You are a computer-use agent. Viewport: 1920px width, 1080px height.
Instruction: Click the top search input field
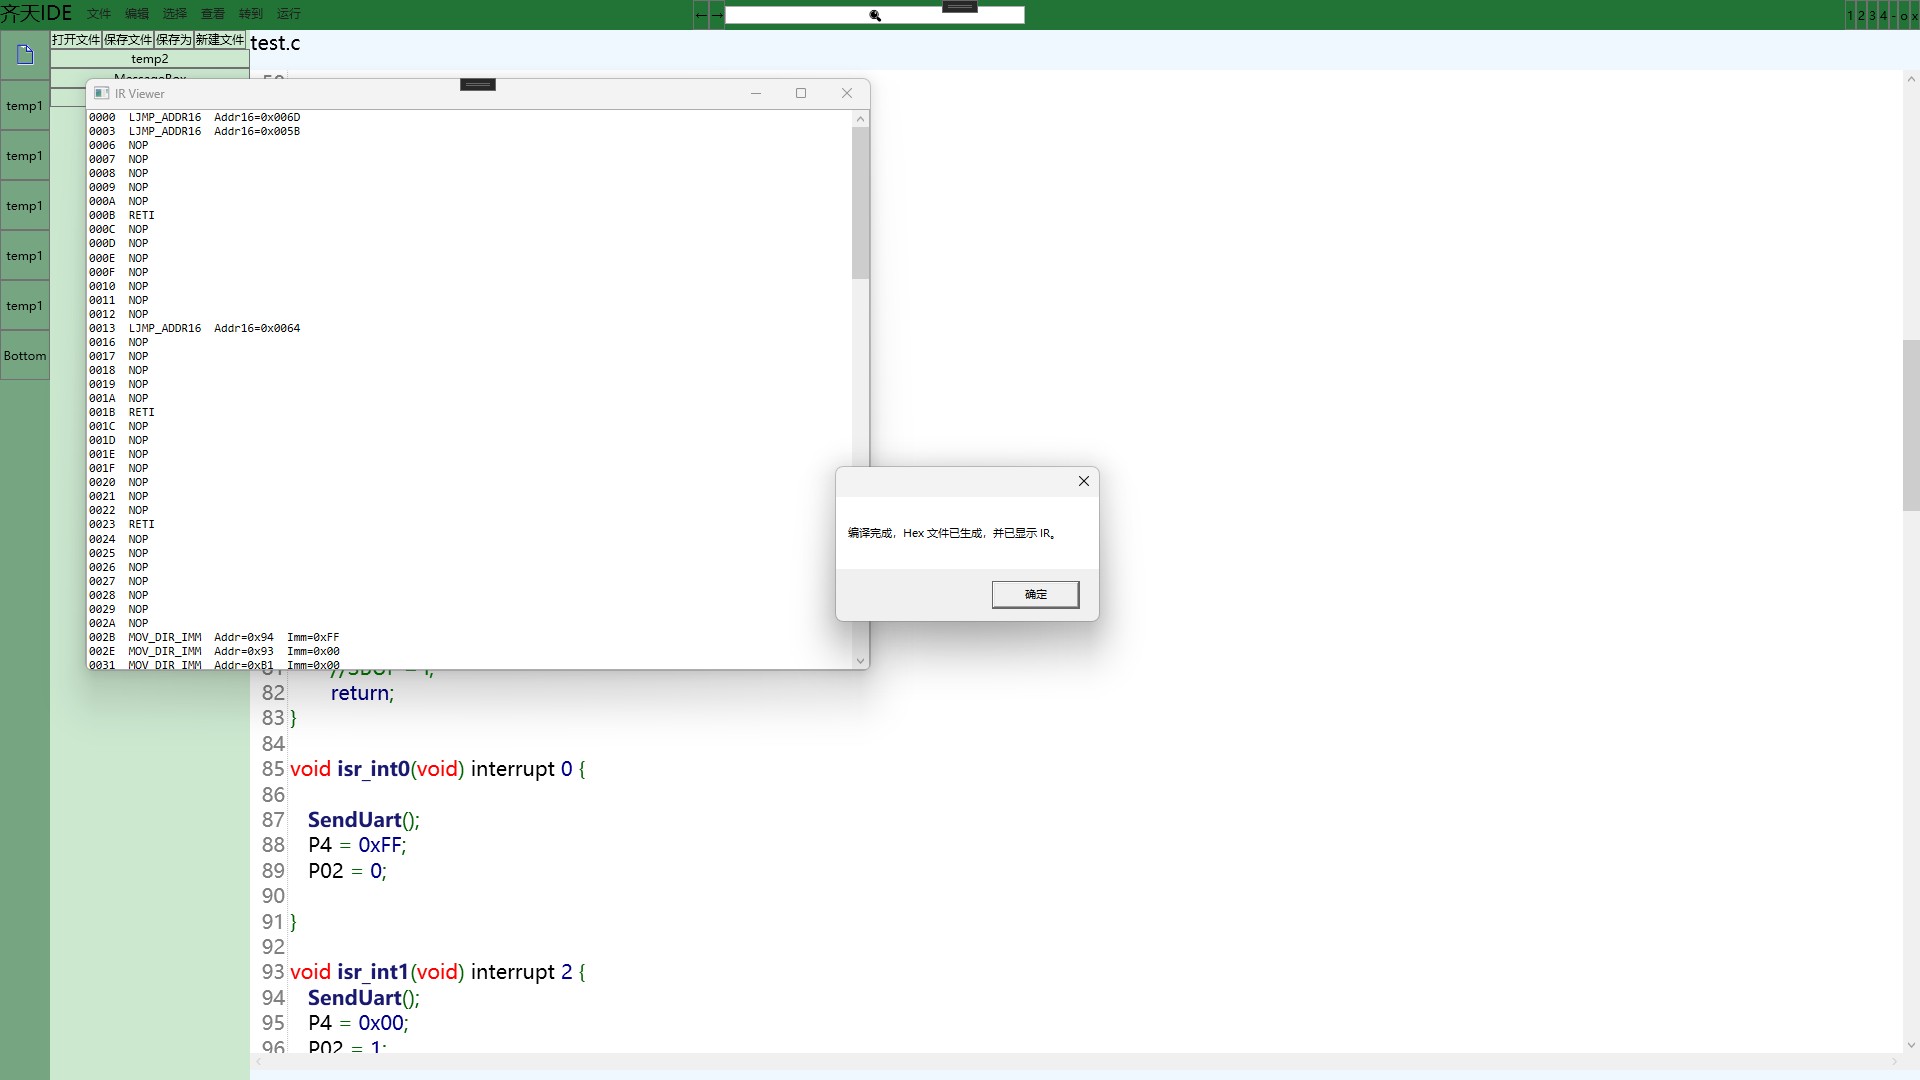pyautogui.click(x=800, y=15)
